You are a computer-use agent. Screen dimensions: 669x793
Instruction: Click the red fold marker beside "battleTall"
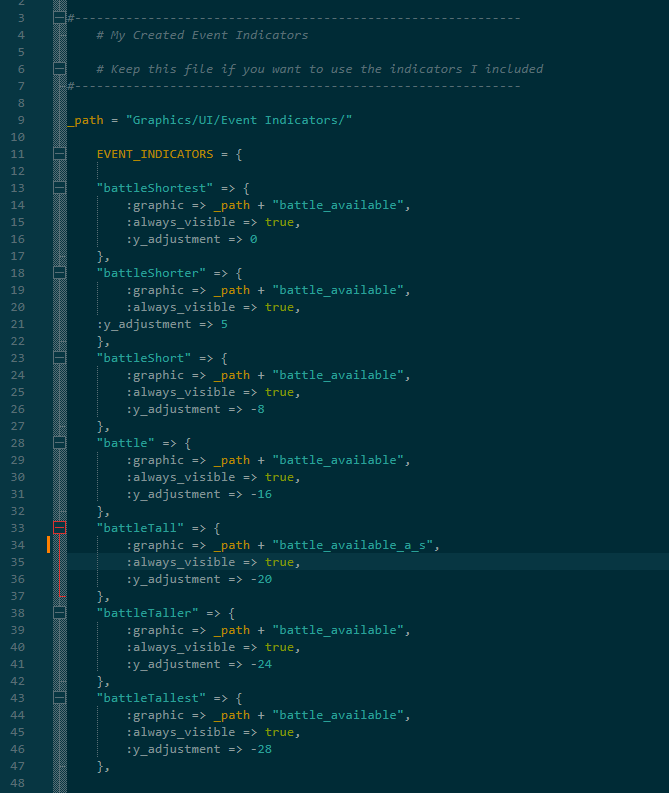[60, 528]
